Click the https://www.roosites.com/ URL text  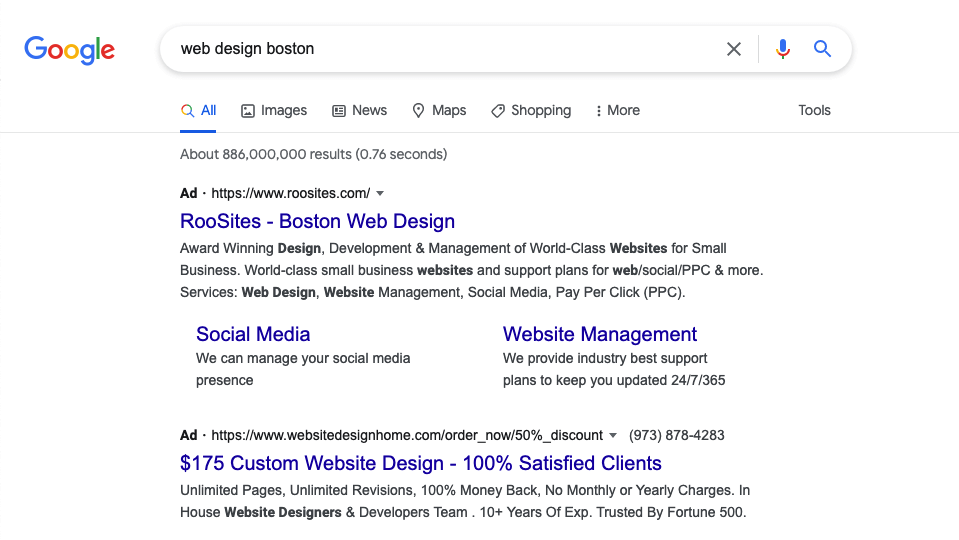[291, 193]
